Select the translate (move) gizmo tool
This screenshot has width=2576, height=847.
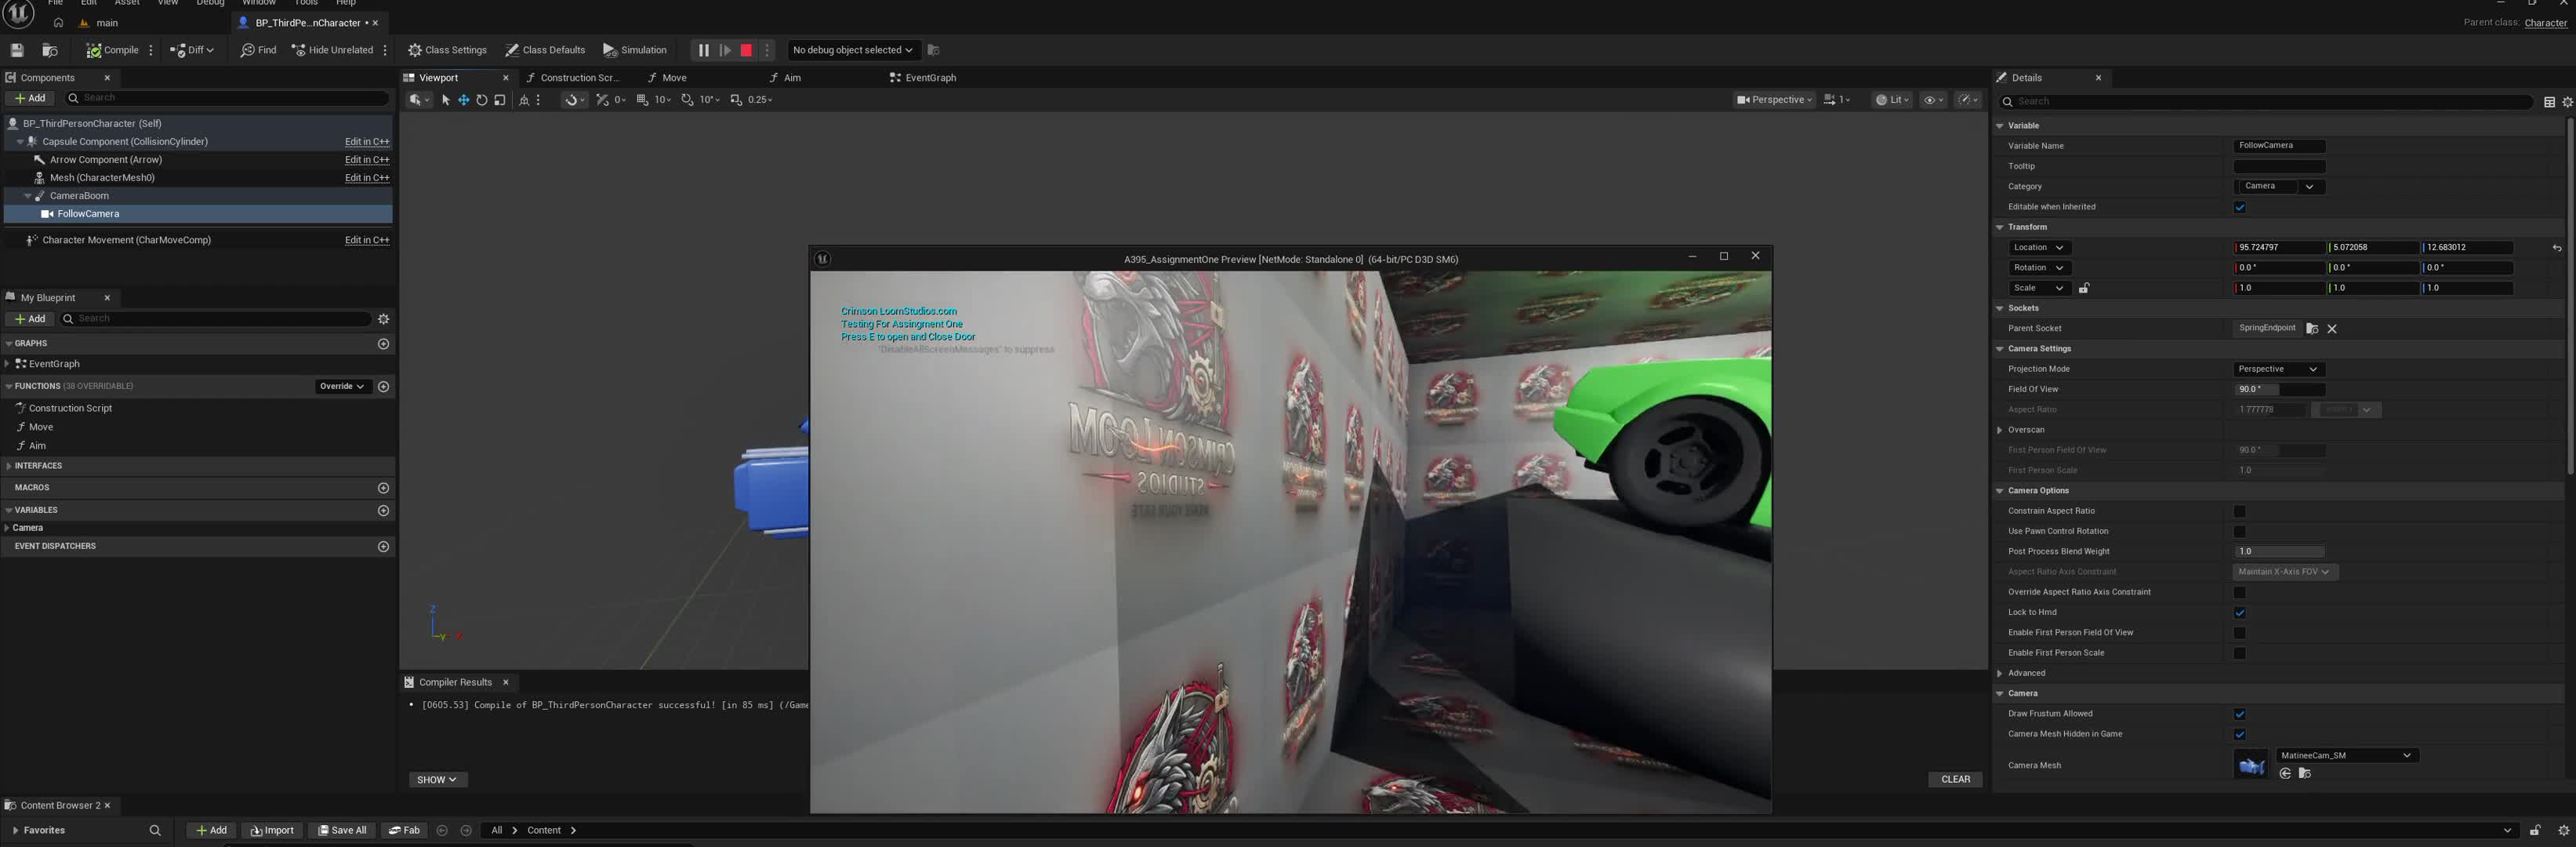click(464, 100)
